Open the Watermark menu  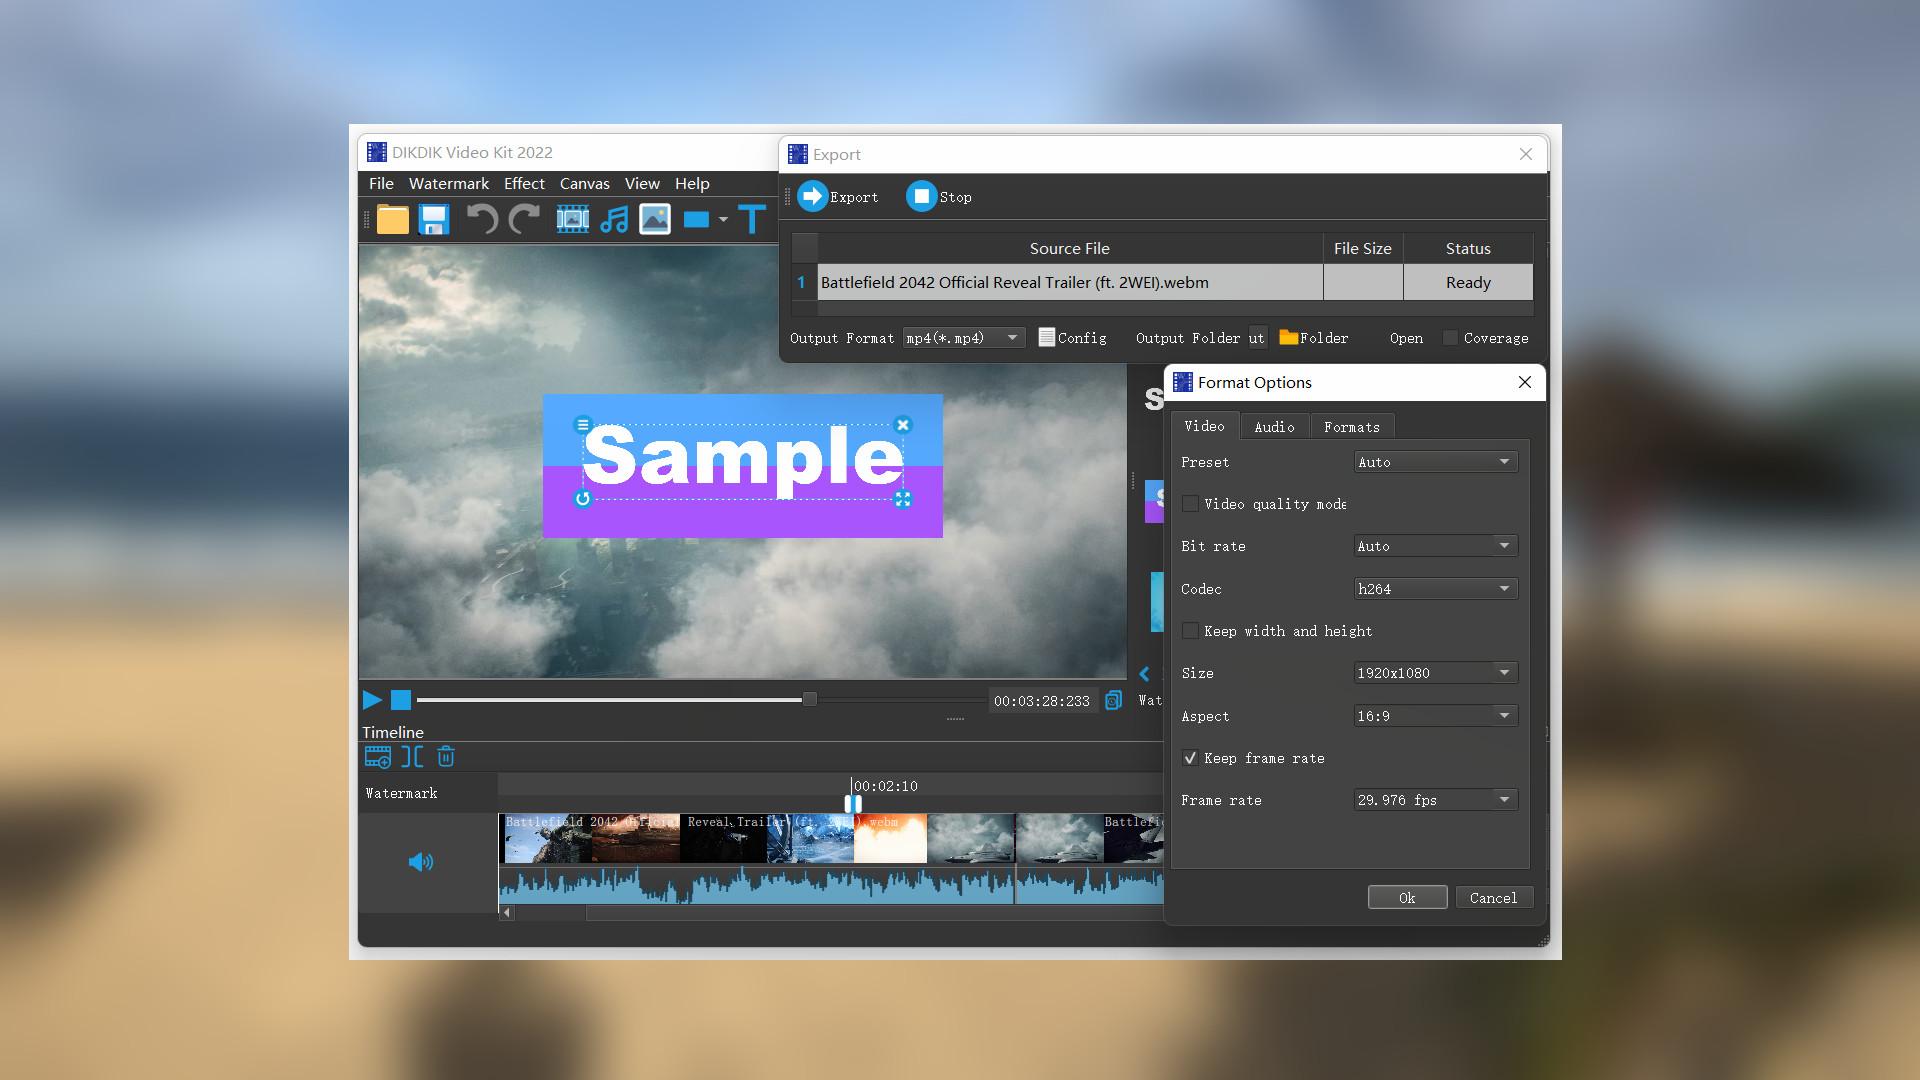coord(448,183)
